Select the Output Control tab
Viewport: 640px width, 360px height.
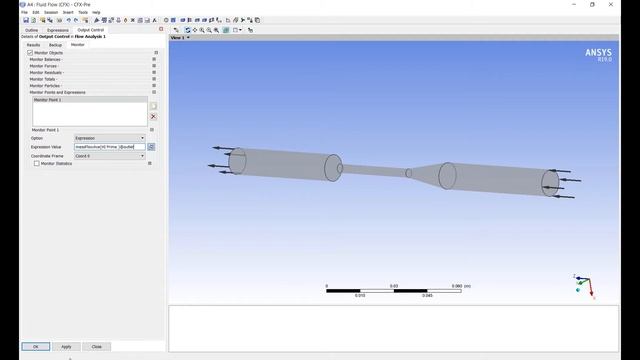(x=91, y=30)
